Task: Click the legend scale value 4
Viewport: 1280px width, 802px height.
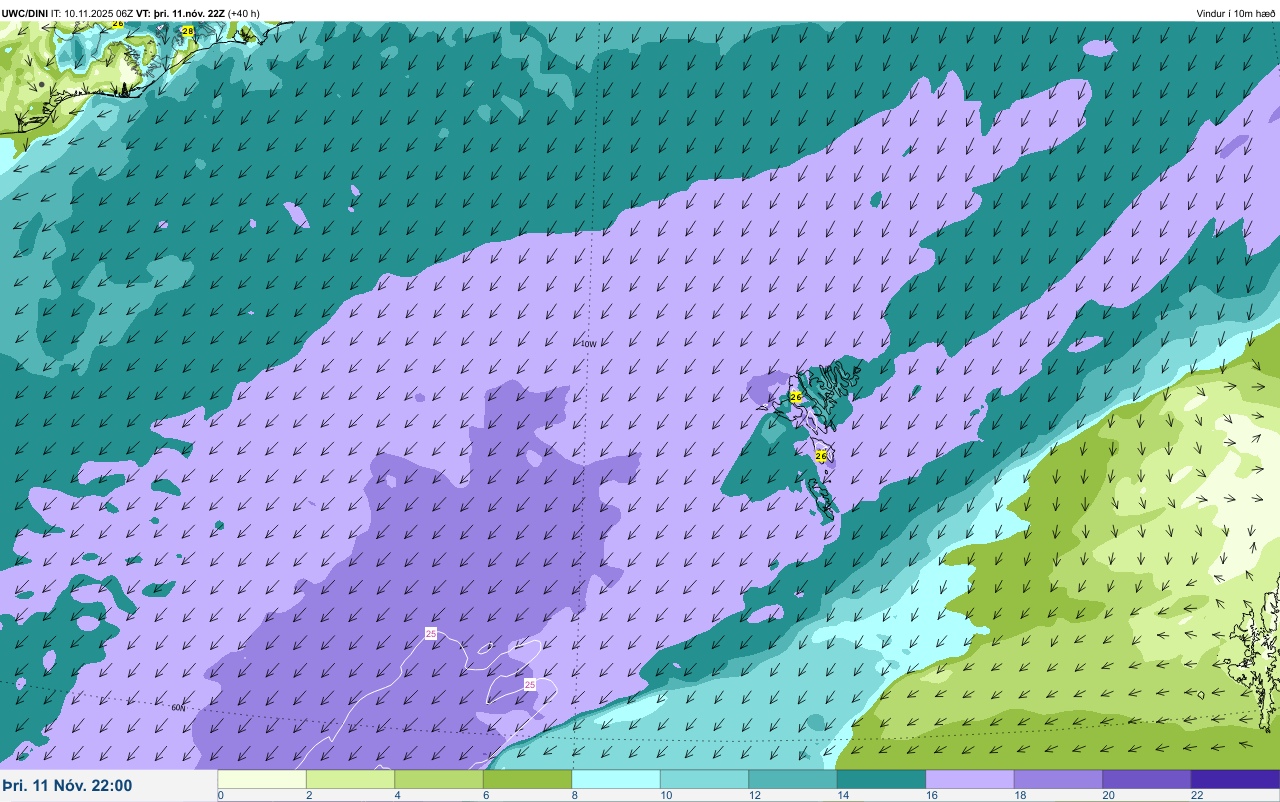Action: [398, 795]
